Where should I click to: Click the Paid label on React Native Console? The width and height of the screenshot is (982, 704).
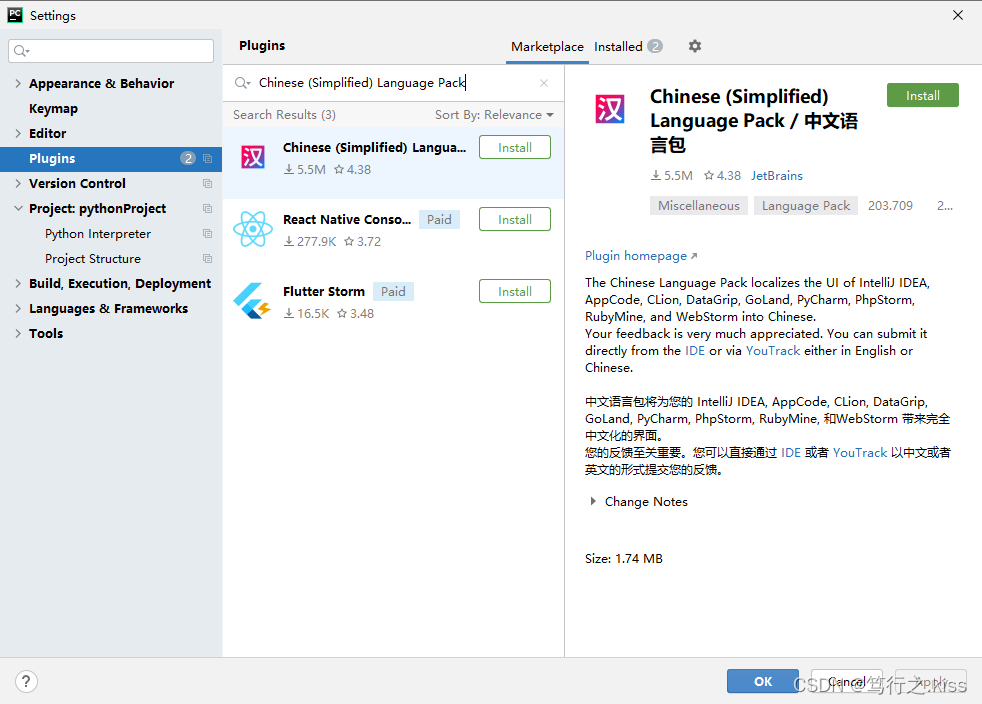pyautogui.click(x=439, y=219)
